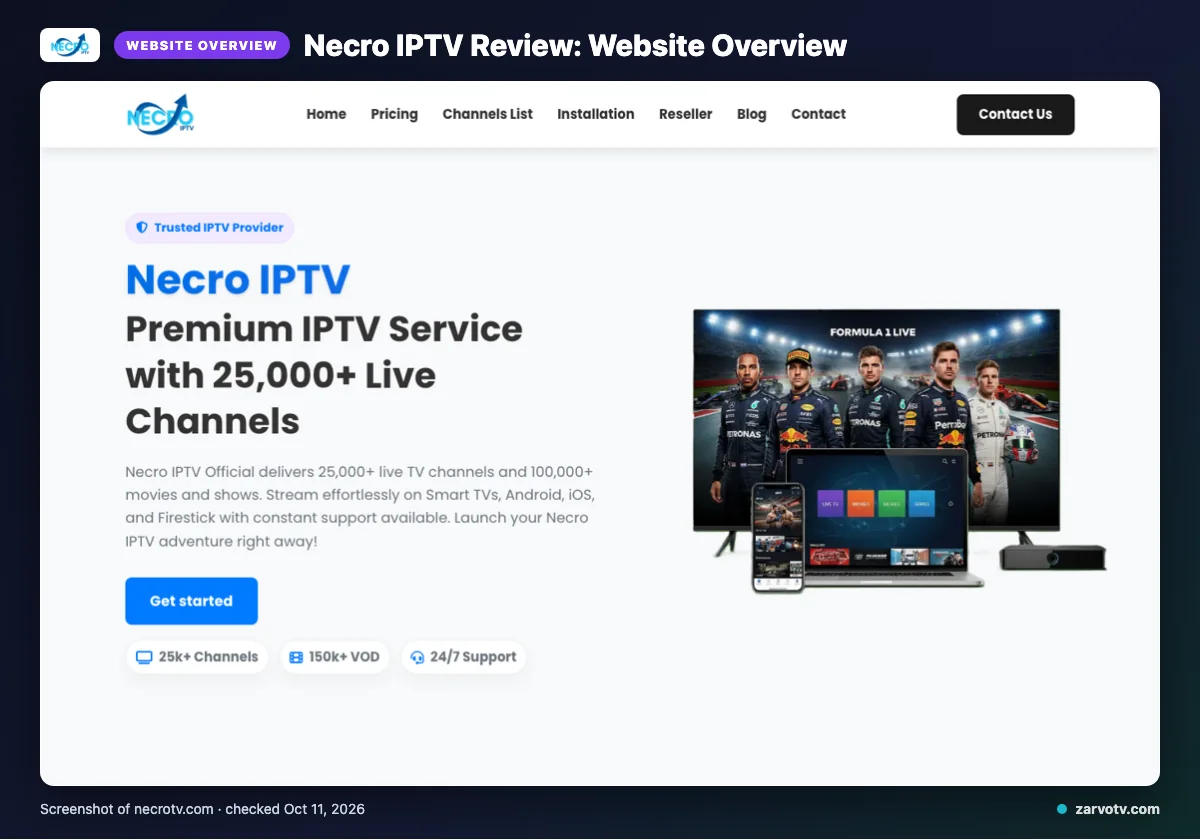Click the Premium IPTV Service headline
This screenshot has width=1200, height=840.
(x=324, y=375)
